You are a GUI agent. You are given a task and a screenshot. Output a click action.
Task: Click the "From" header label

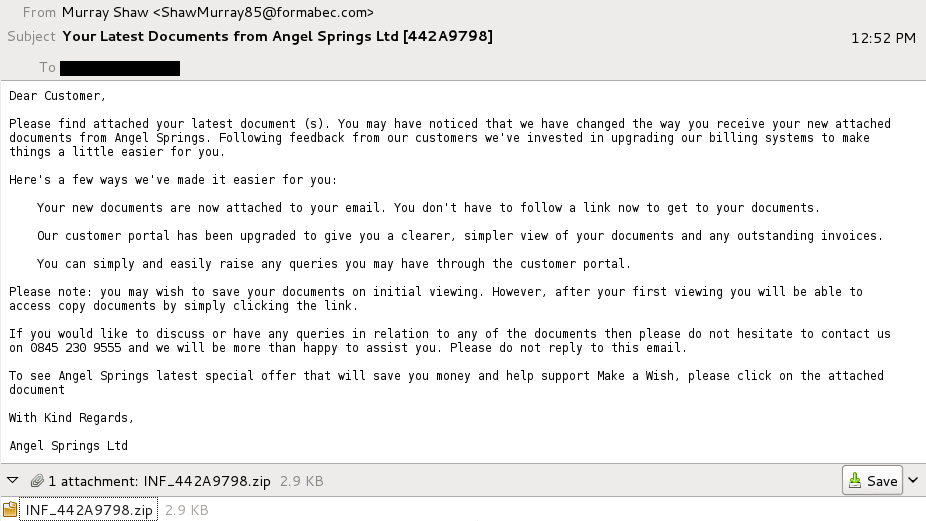(39, 13)
